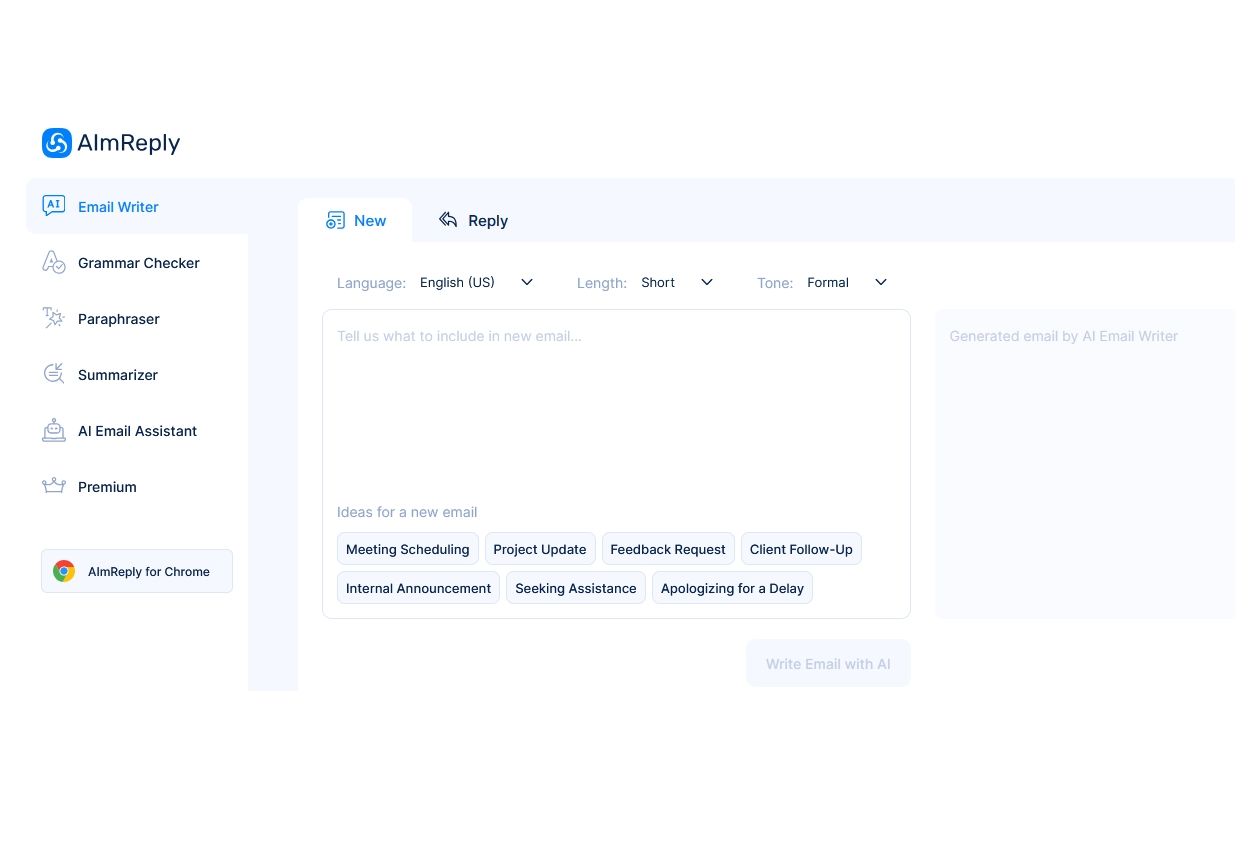
Task: Switch to the Reply tab
Action: tap(473, 221)
